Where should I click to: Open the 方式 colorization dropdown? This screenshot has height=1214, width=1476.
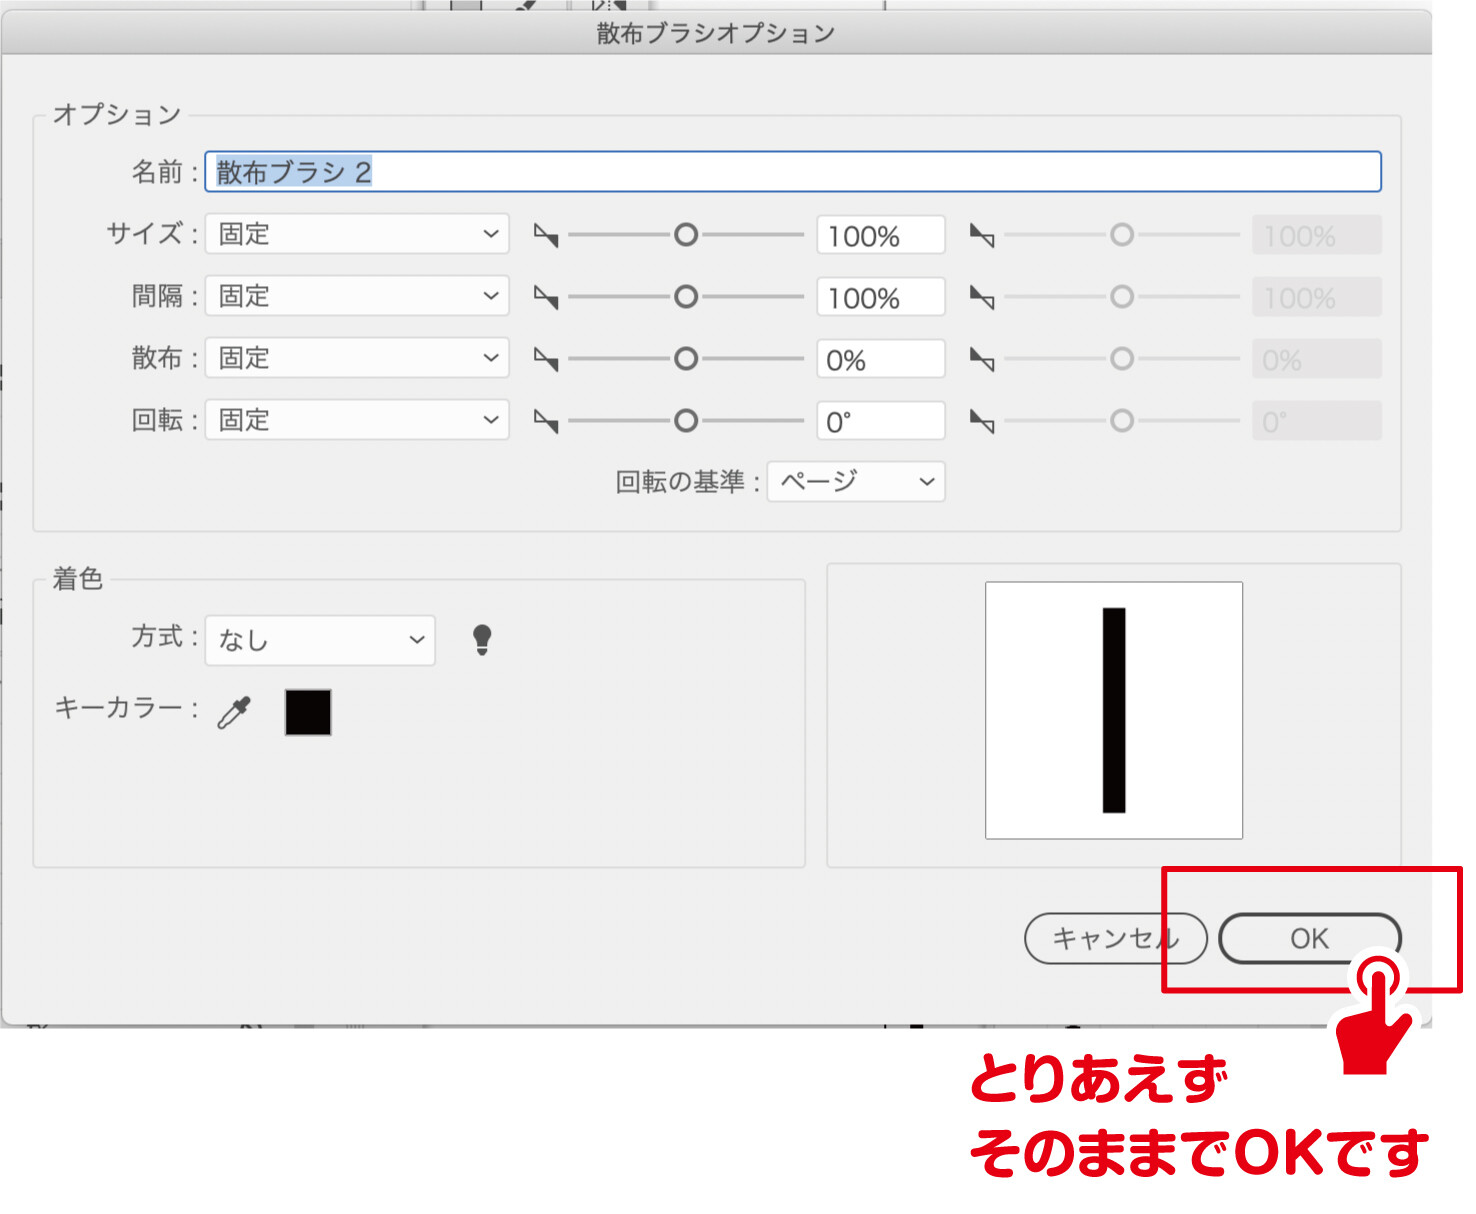tap(320, 640)
